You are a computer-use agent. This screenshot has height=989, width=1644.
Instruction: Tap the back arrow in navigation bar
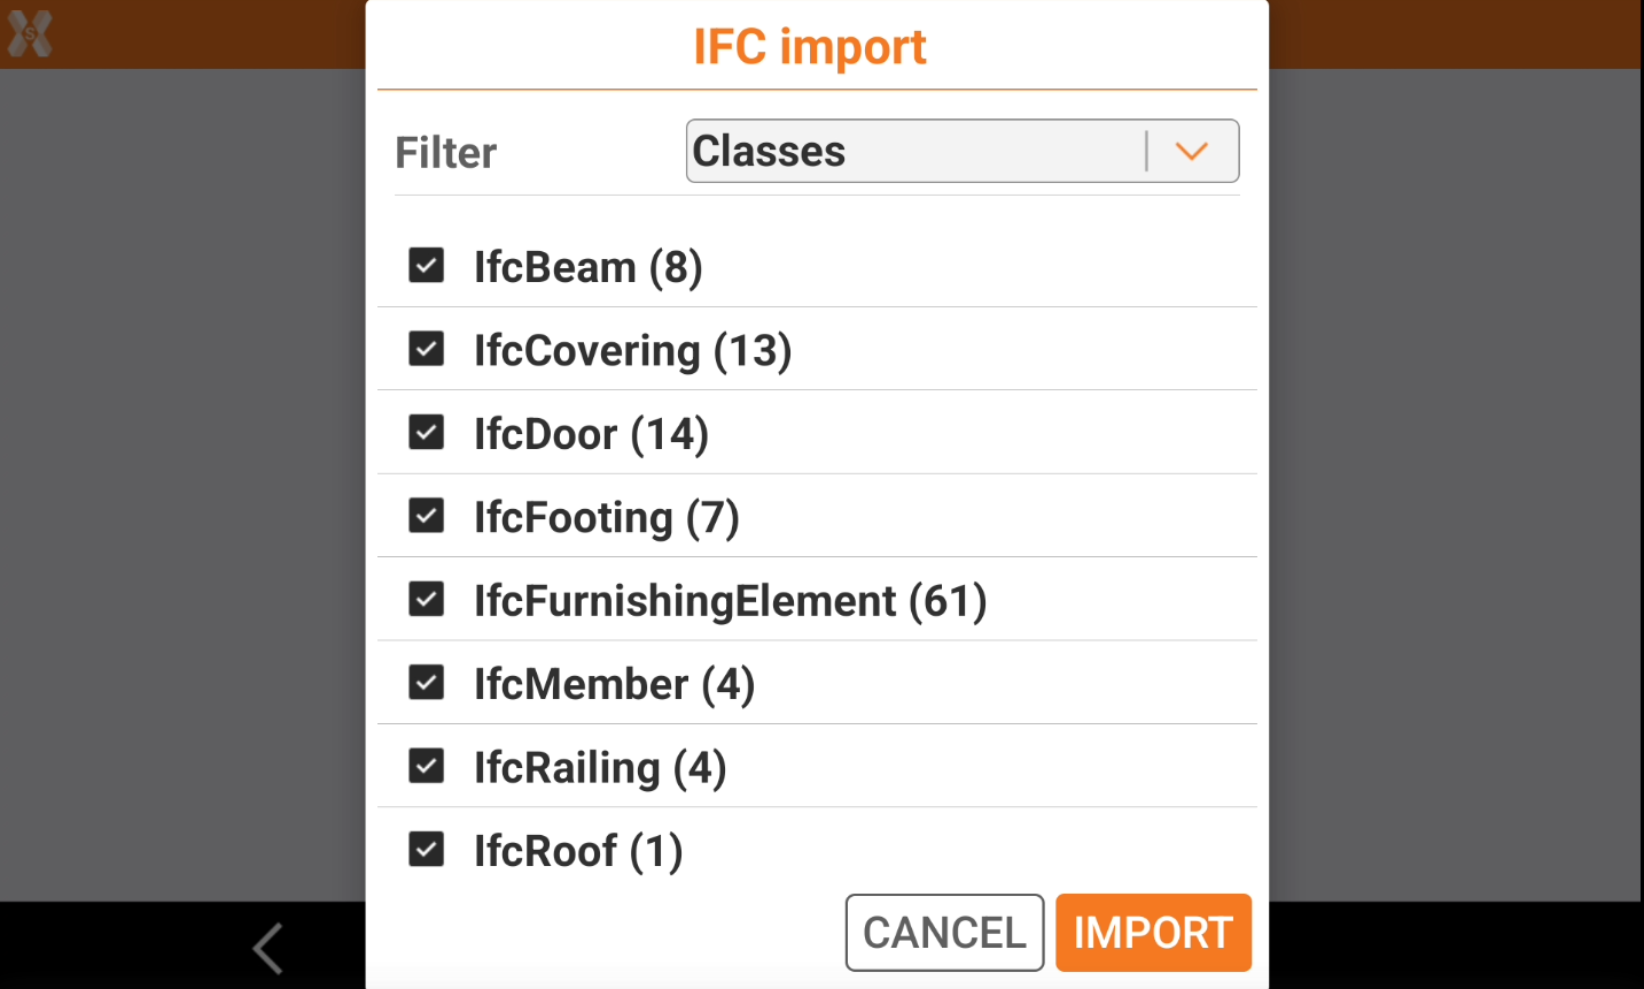[268, 947]
